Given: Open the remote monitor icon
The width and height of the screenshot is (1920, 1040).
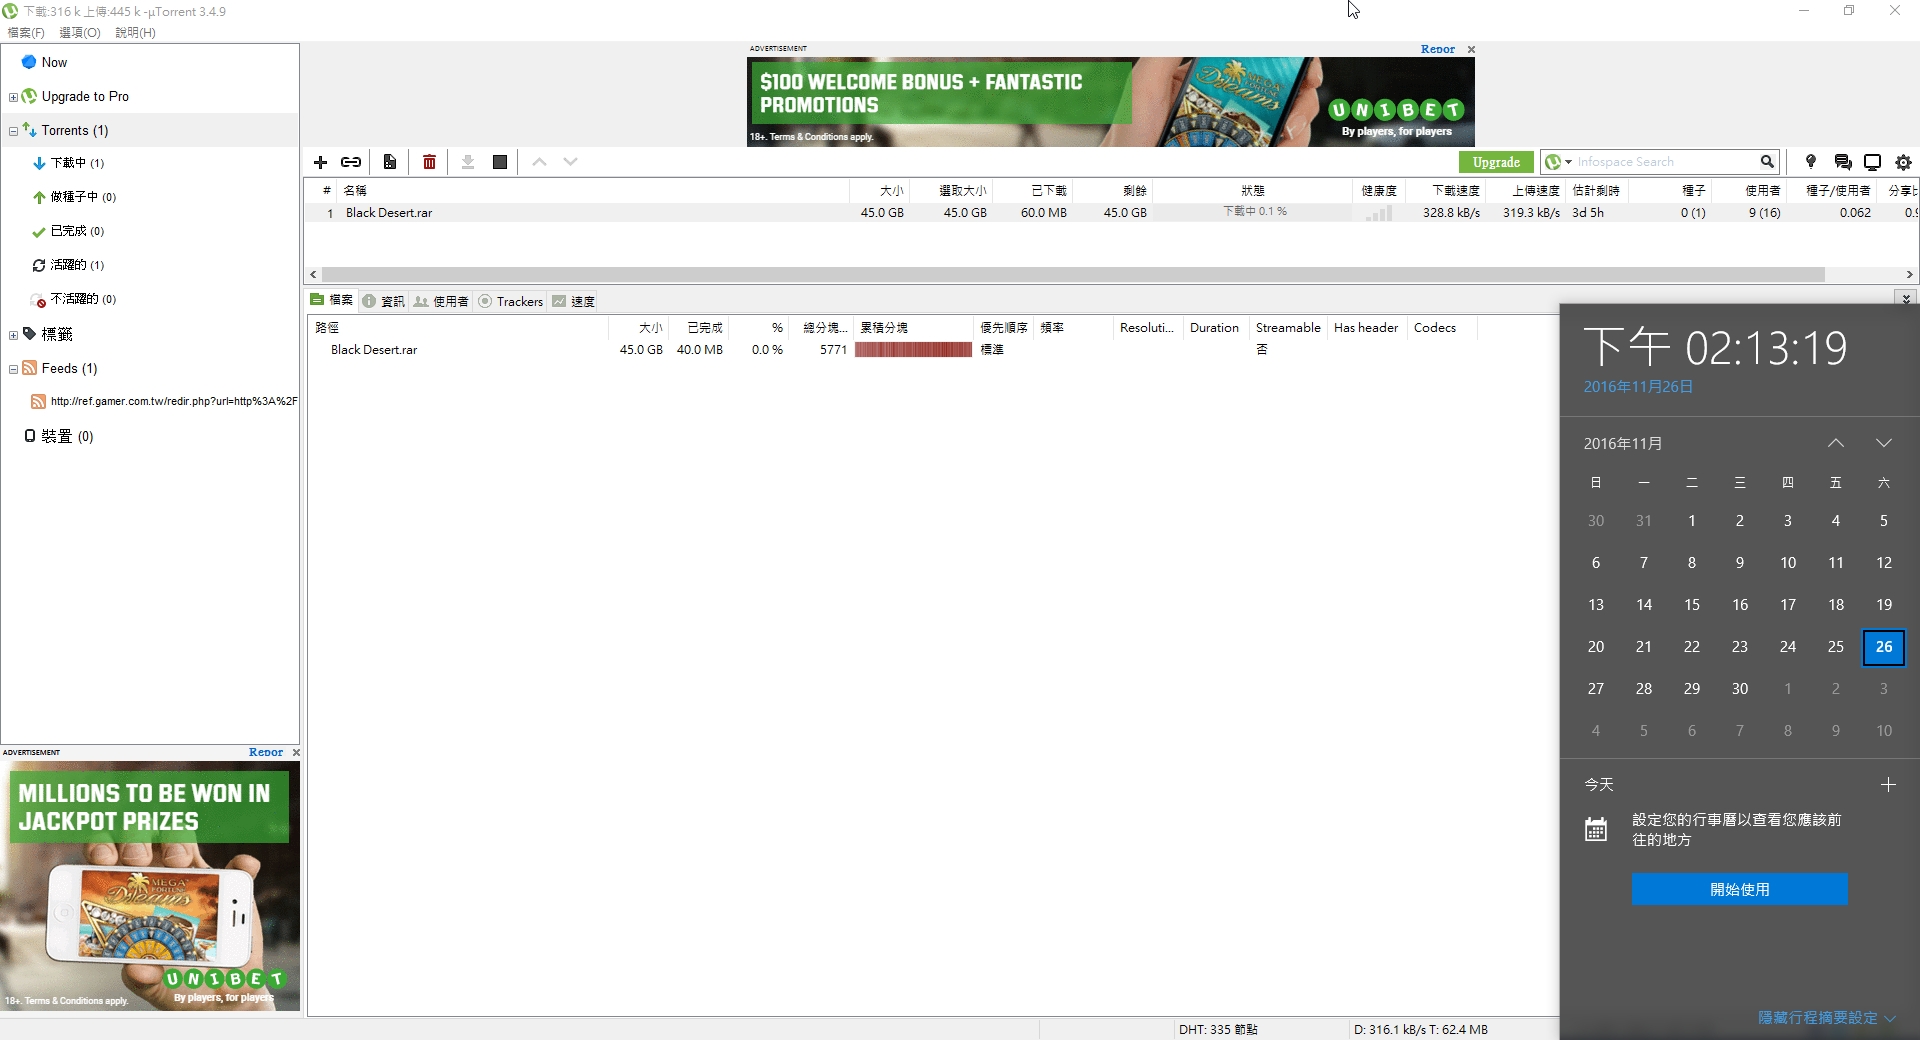Looking at the screenshot, I should tap(1873, 162).
